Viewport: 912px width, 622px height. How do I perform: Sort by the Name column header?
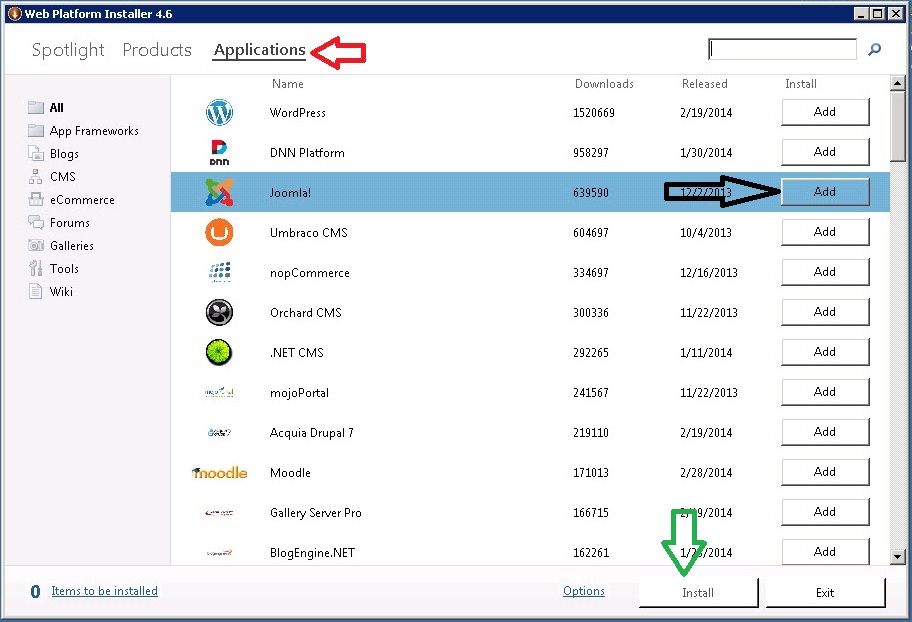click(287, 84)
